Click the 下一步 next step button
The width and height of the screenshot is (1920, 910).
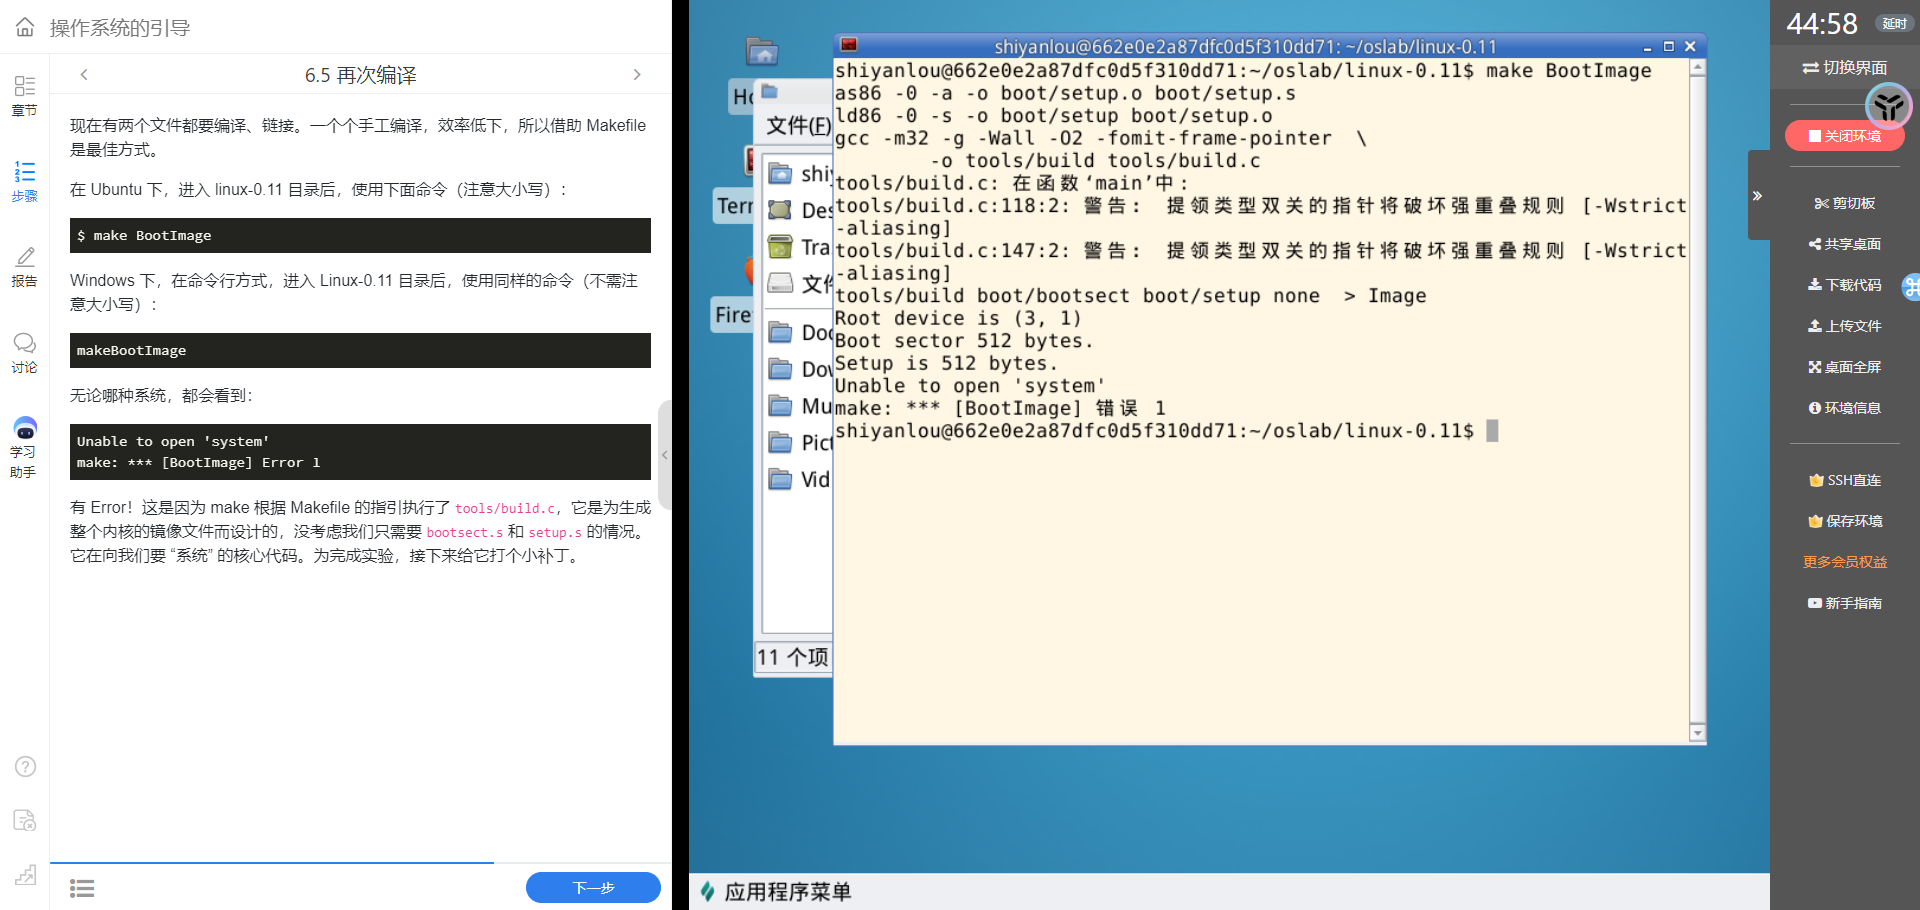[x=593, y=888]
